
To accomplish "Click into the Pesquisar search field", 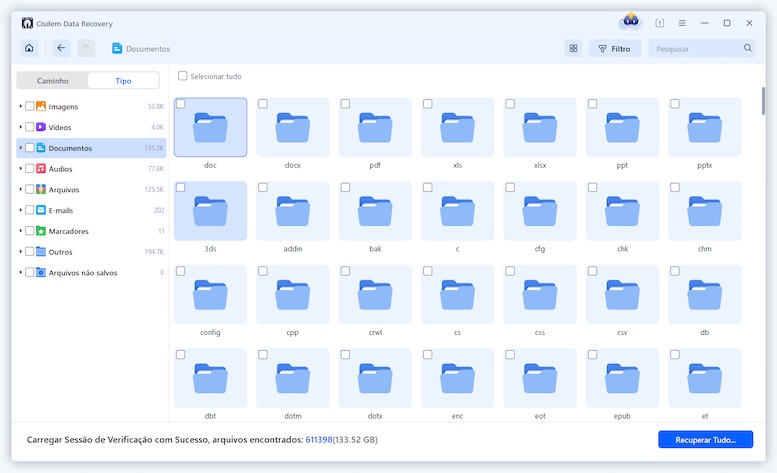I will click(695, 48).
